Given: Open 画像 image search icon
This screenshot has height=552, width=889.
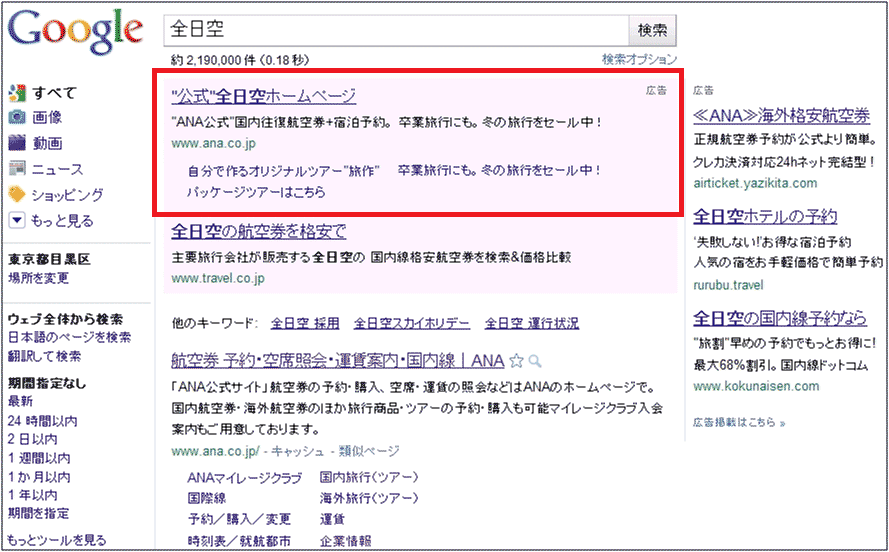Looking at the screenshot, I should [x=17, y=118].
